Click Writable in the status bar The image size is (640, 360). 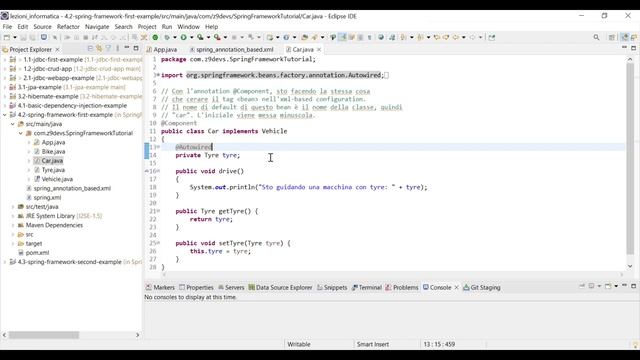click(x=299, y=344)
